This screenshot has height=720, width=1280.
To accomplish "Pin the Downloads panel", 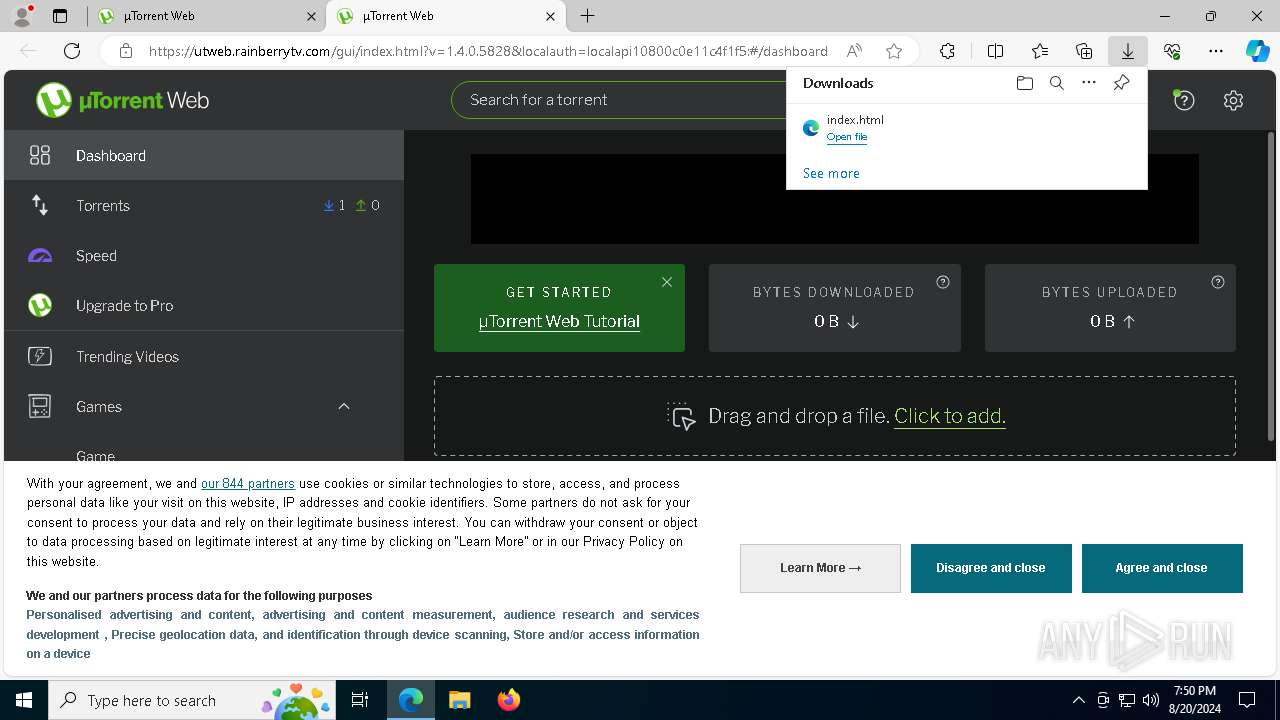I will click(1121, 83).
